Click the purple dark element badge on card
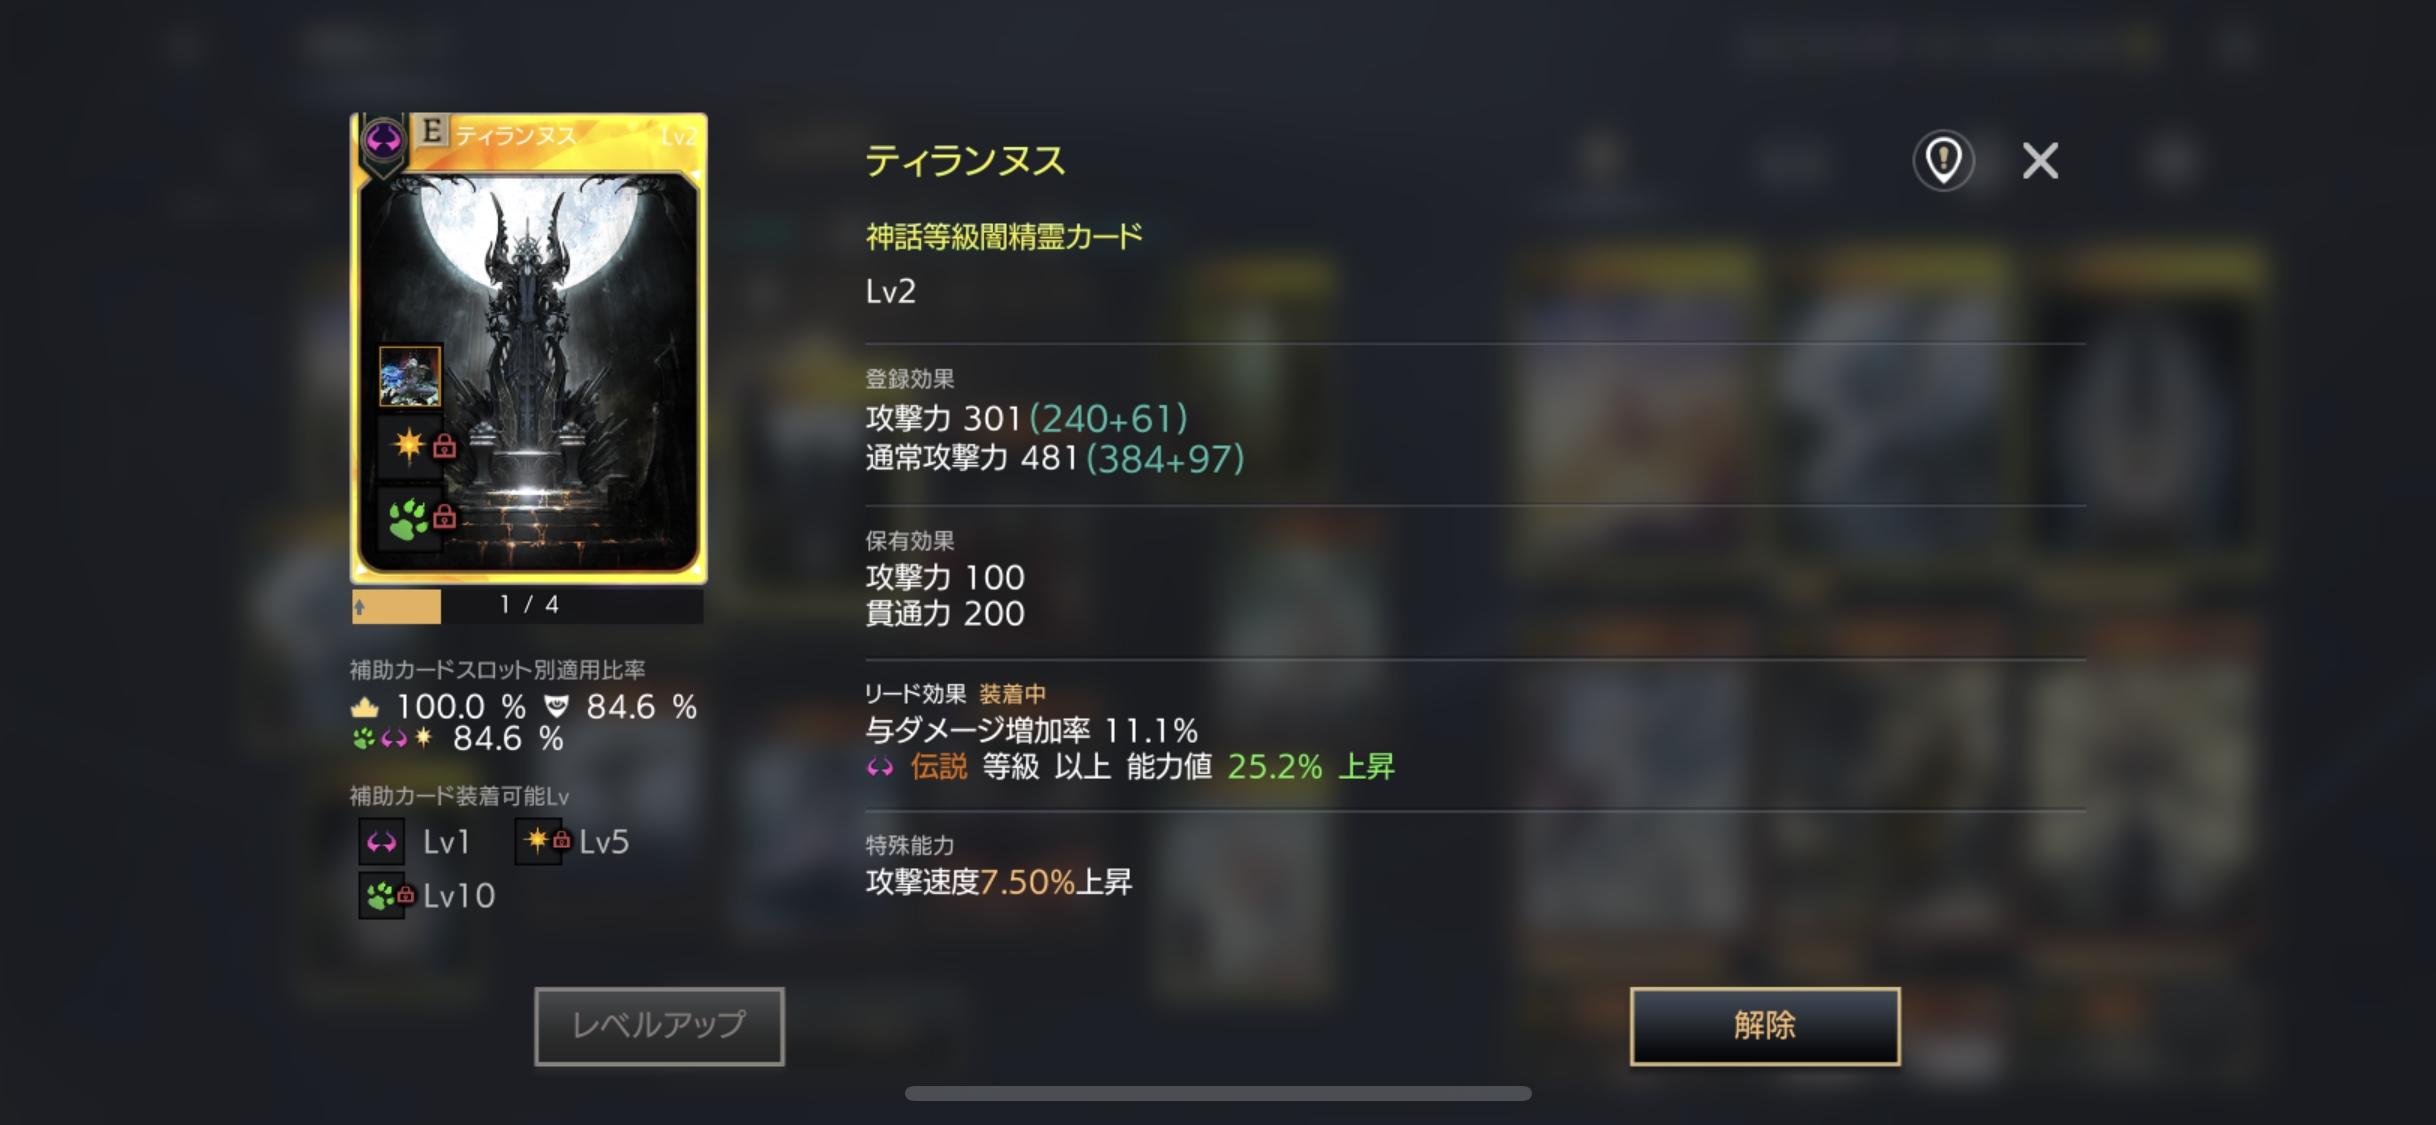The image size is (2436, 1125). 383,139
